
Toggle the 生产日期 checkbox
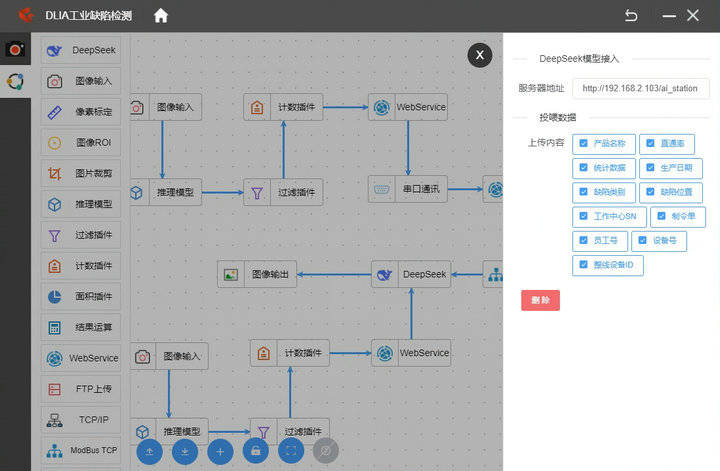650,168
